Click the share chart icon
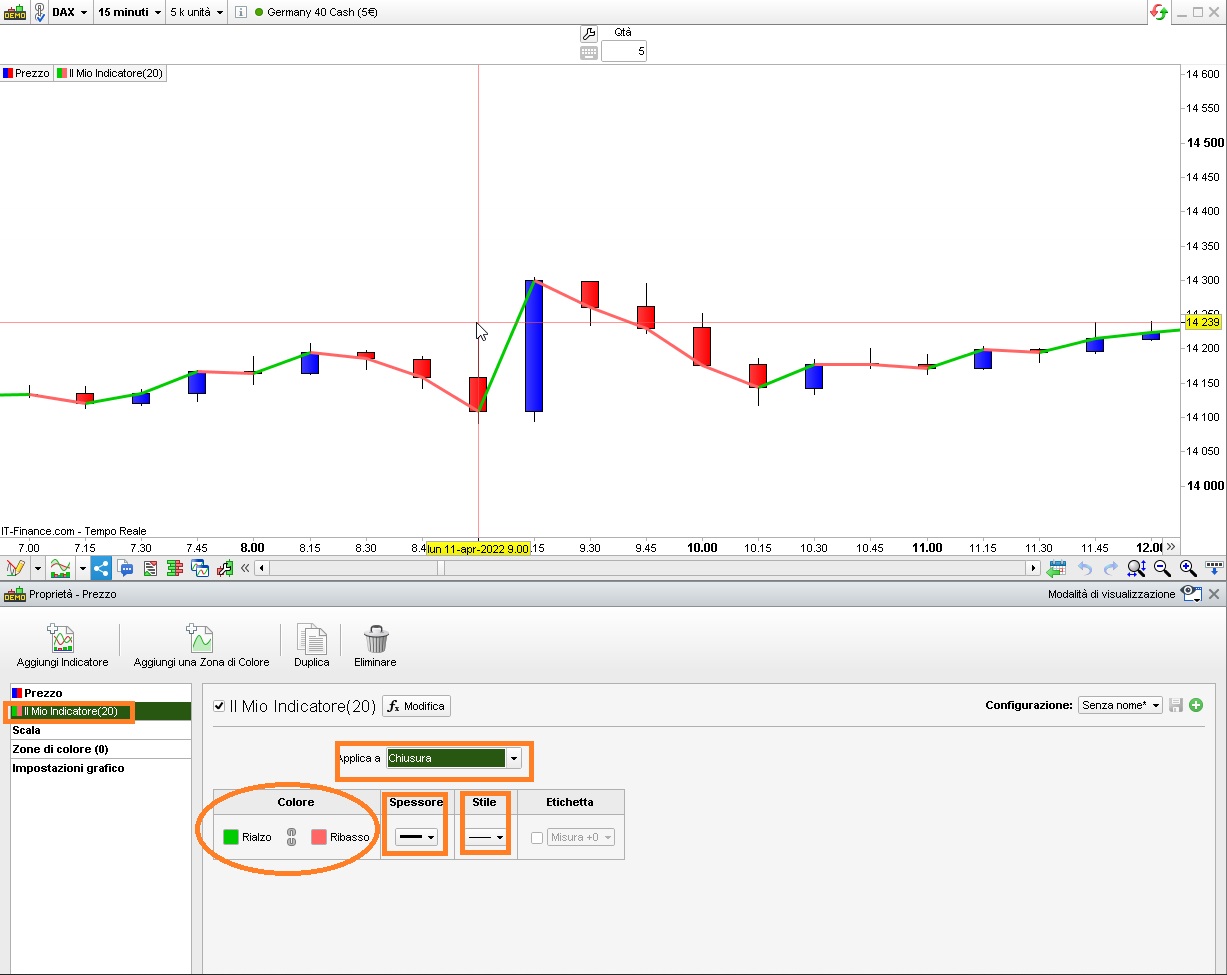The image size is (1227, 975). [x=101, y=569]
